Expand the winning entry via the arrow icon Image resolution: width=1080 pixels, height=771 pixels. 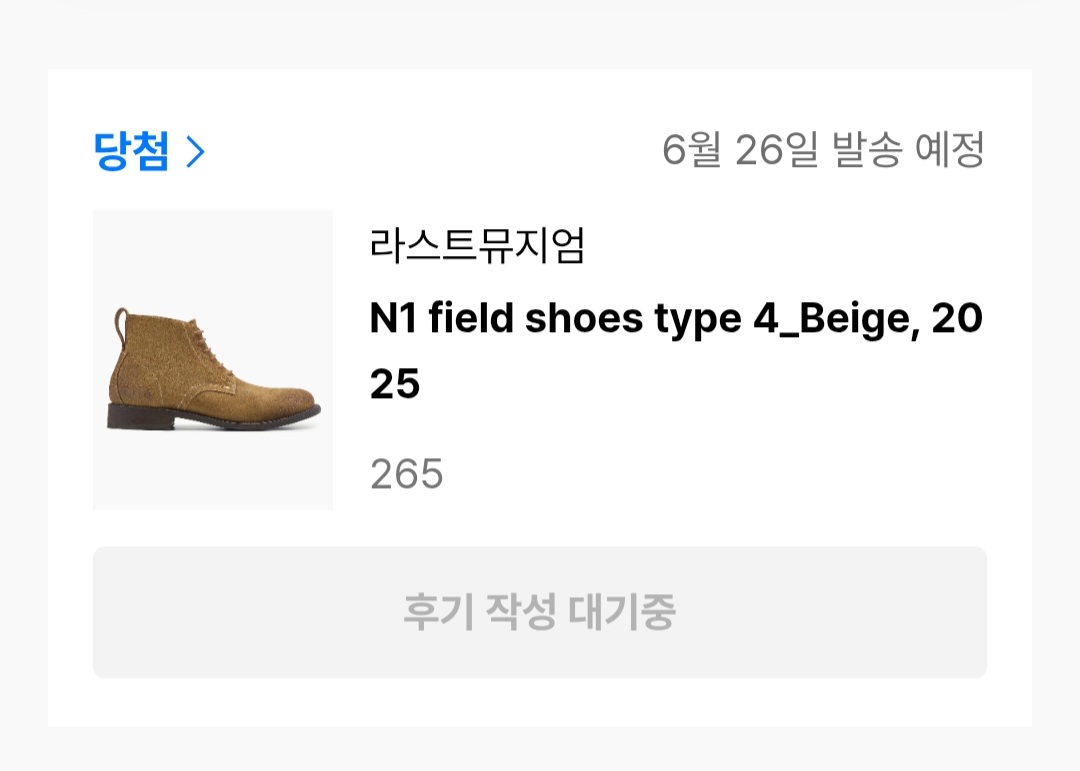(196, 151)
